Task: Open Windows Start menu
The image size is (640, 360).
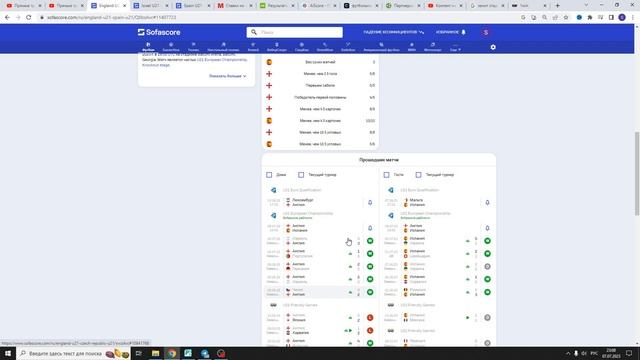Action: (8, 353)
